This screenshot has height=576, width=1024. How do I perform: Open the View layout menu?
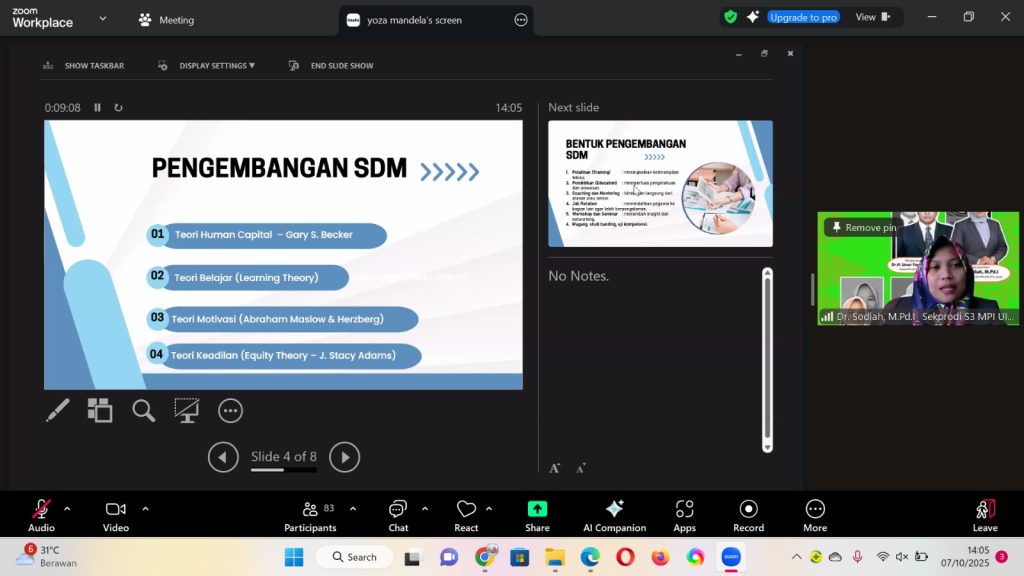coord(871,17)
